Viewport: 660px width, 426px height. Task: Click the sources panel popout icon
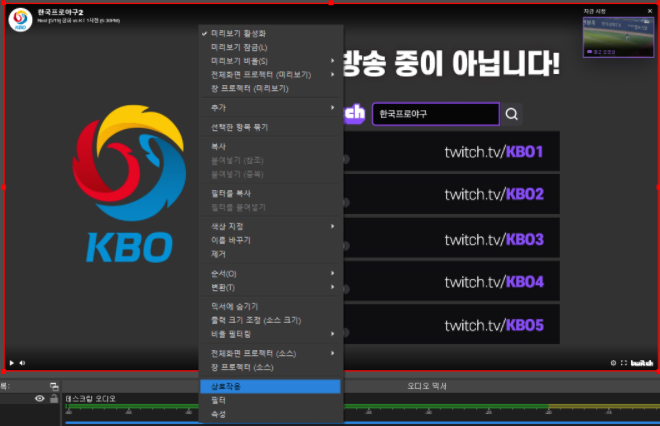tap(54, 386)
